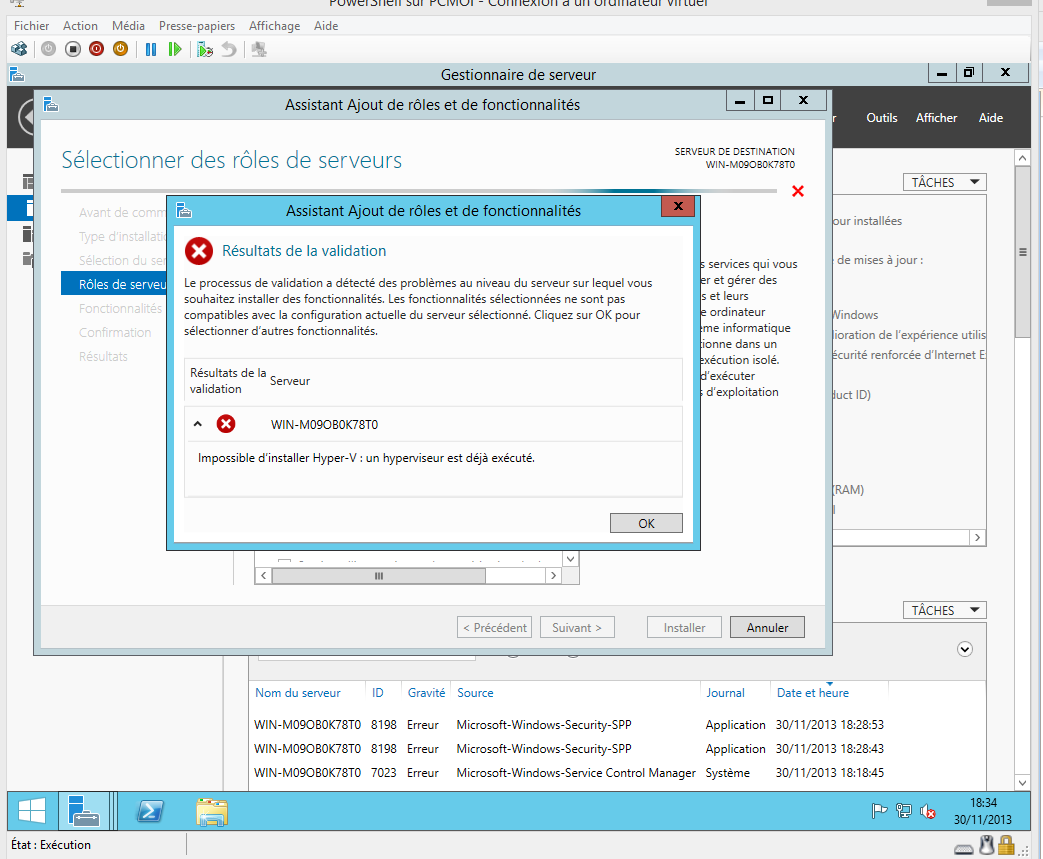Click the Précédent wizard button
Image resolution: width=1043 pixels, height=859 pixels.
click(x=494, y=627)
